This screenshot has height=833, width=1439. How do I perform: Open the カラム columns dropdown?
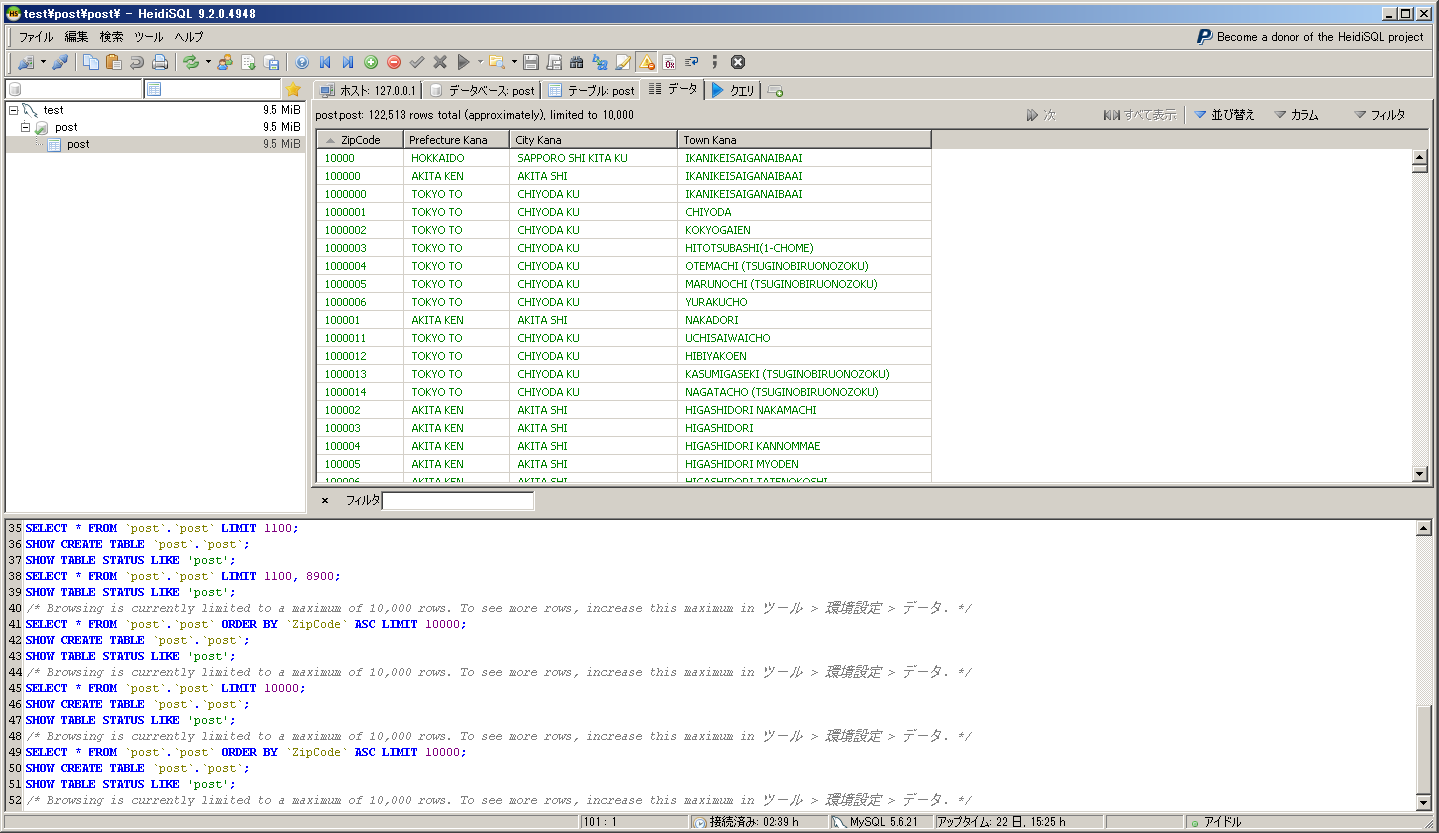click(1296, 115)
